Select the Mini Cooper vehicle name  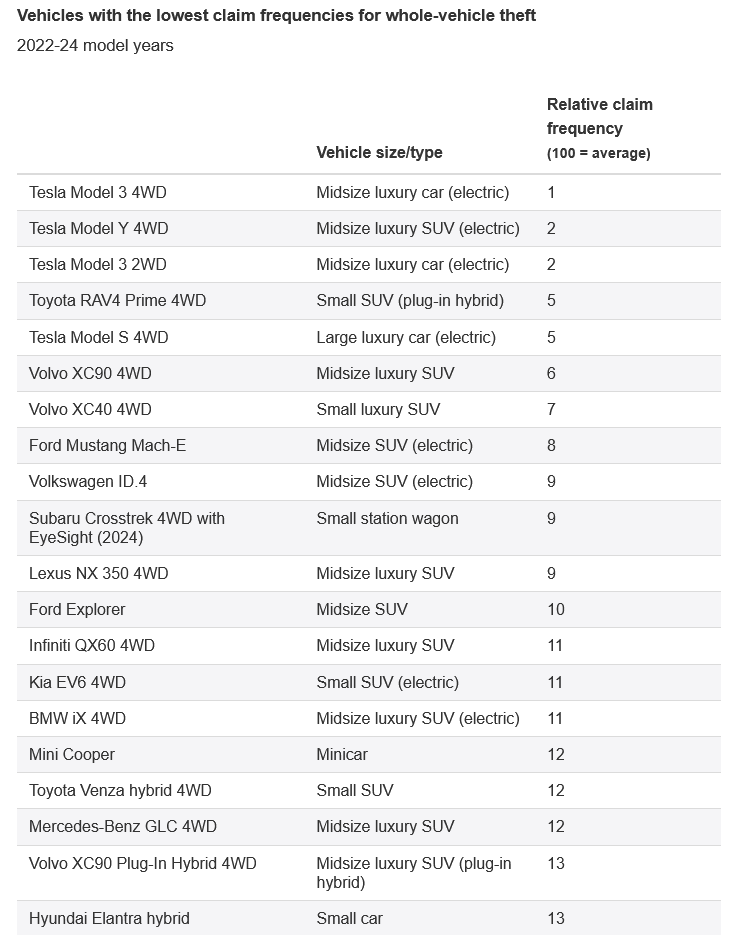tap(72, 754)
